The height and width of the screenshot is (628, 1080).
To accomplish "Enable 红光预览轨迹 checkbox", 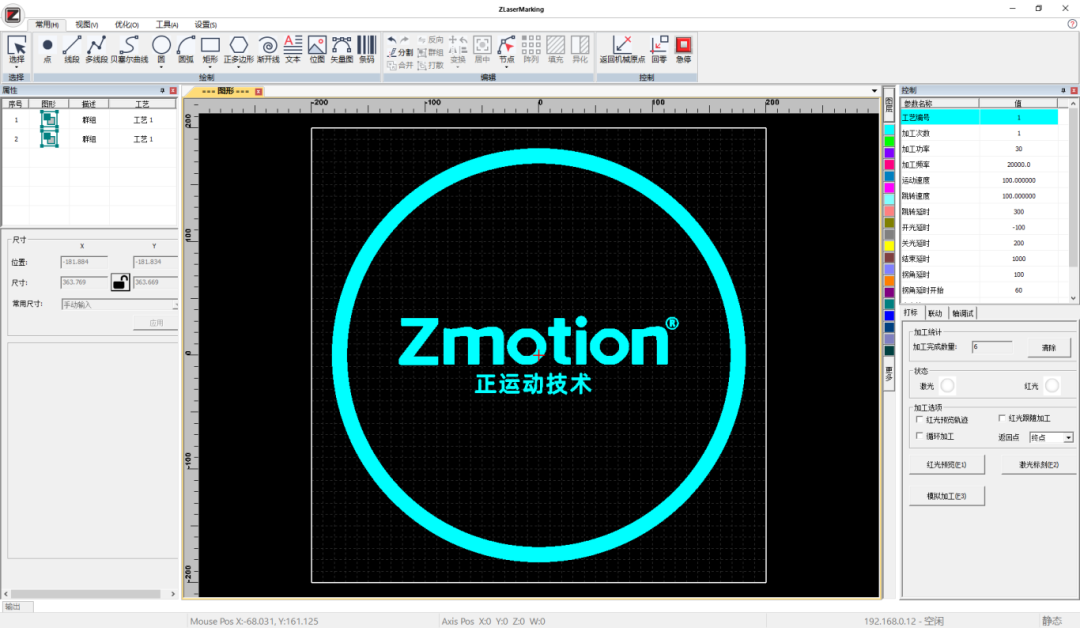I will 920,419.
